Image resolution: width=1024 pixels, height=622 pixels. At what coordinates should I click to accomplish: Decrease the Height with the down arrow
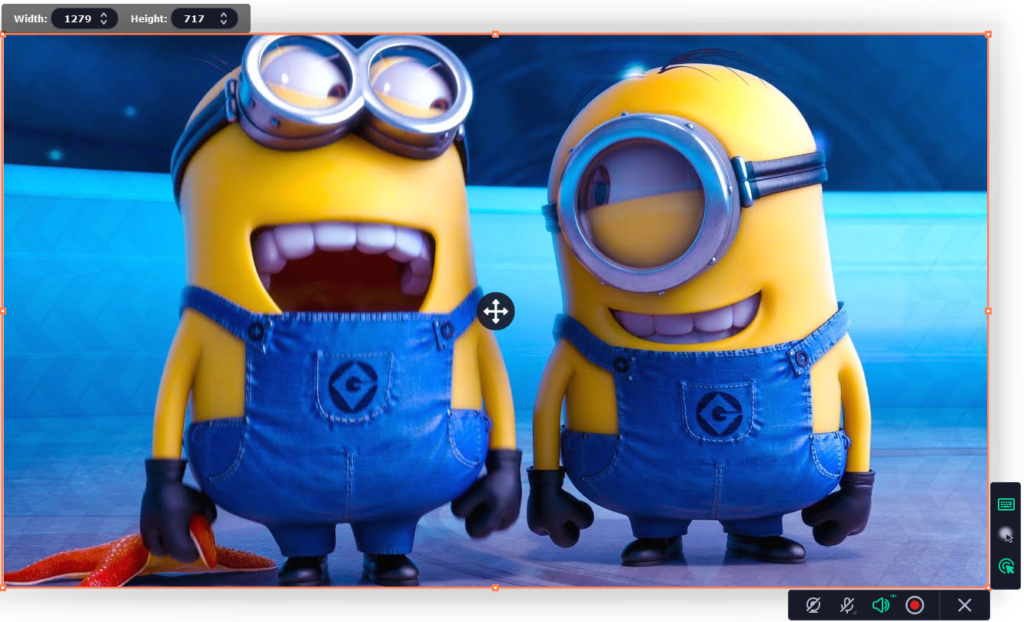point(224,22)
